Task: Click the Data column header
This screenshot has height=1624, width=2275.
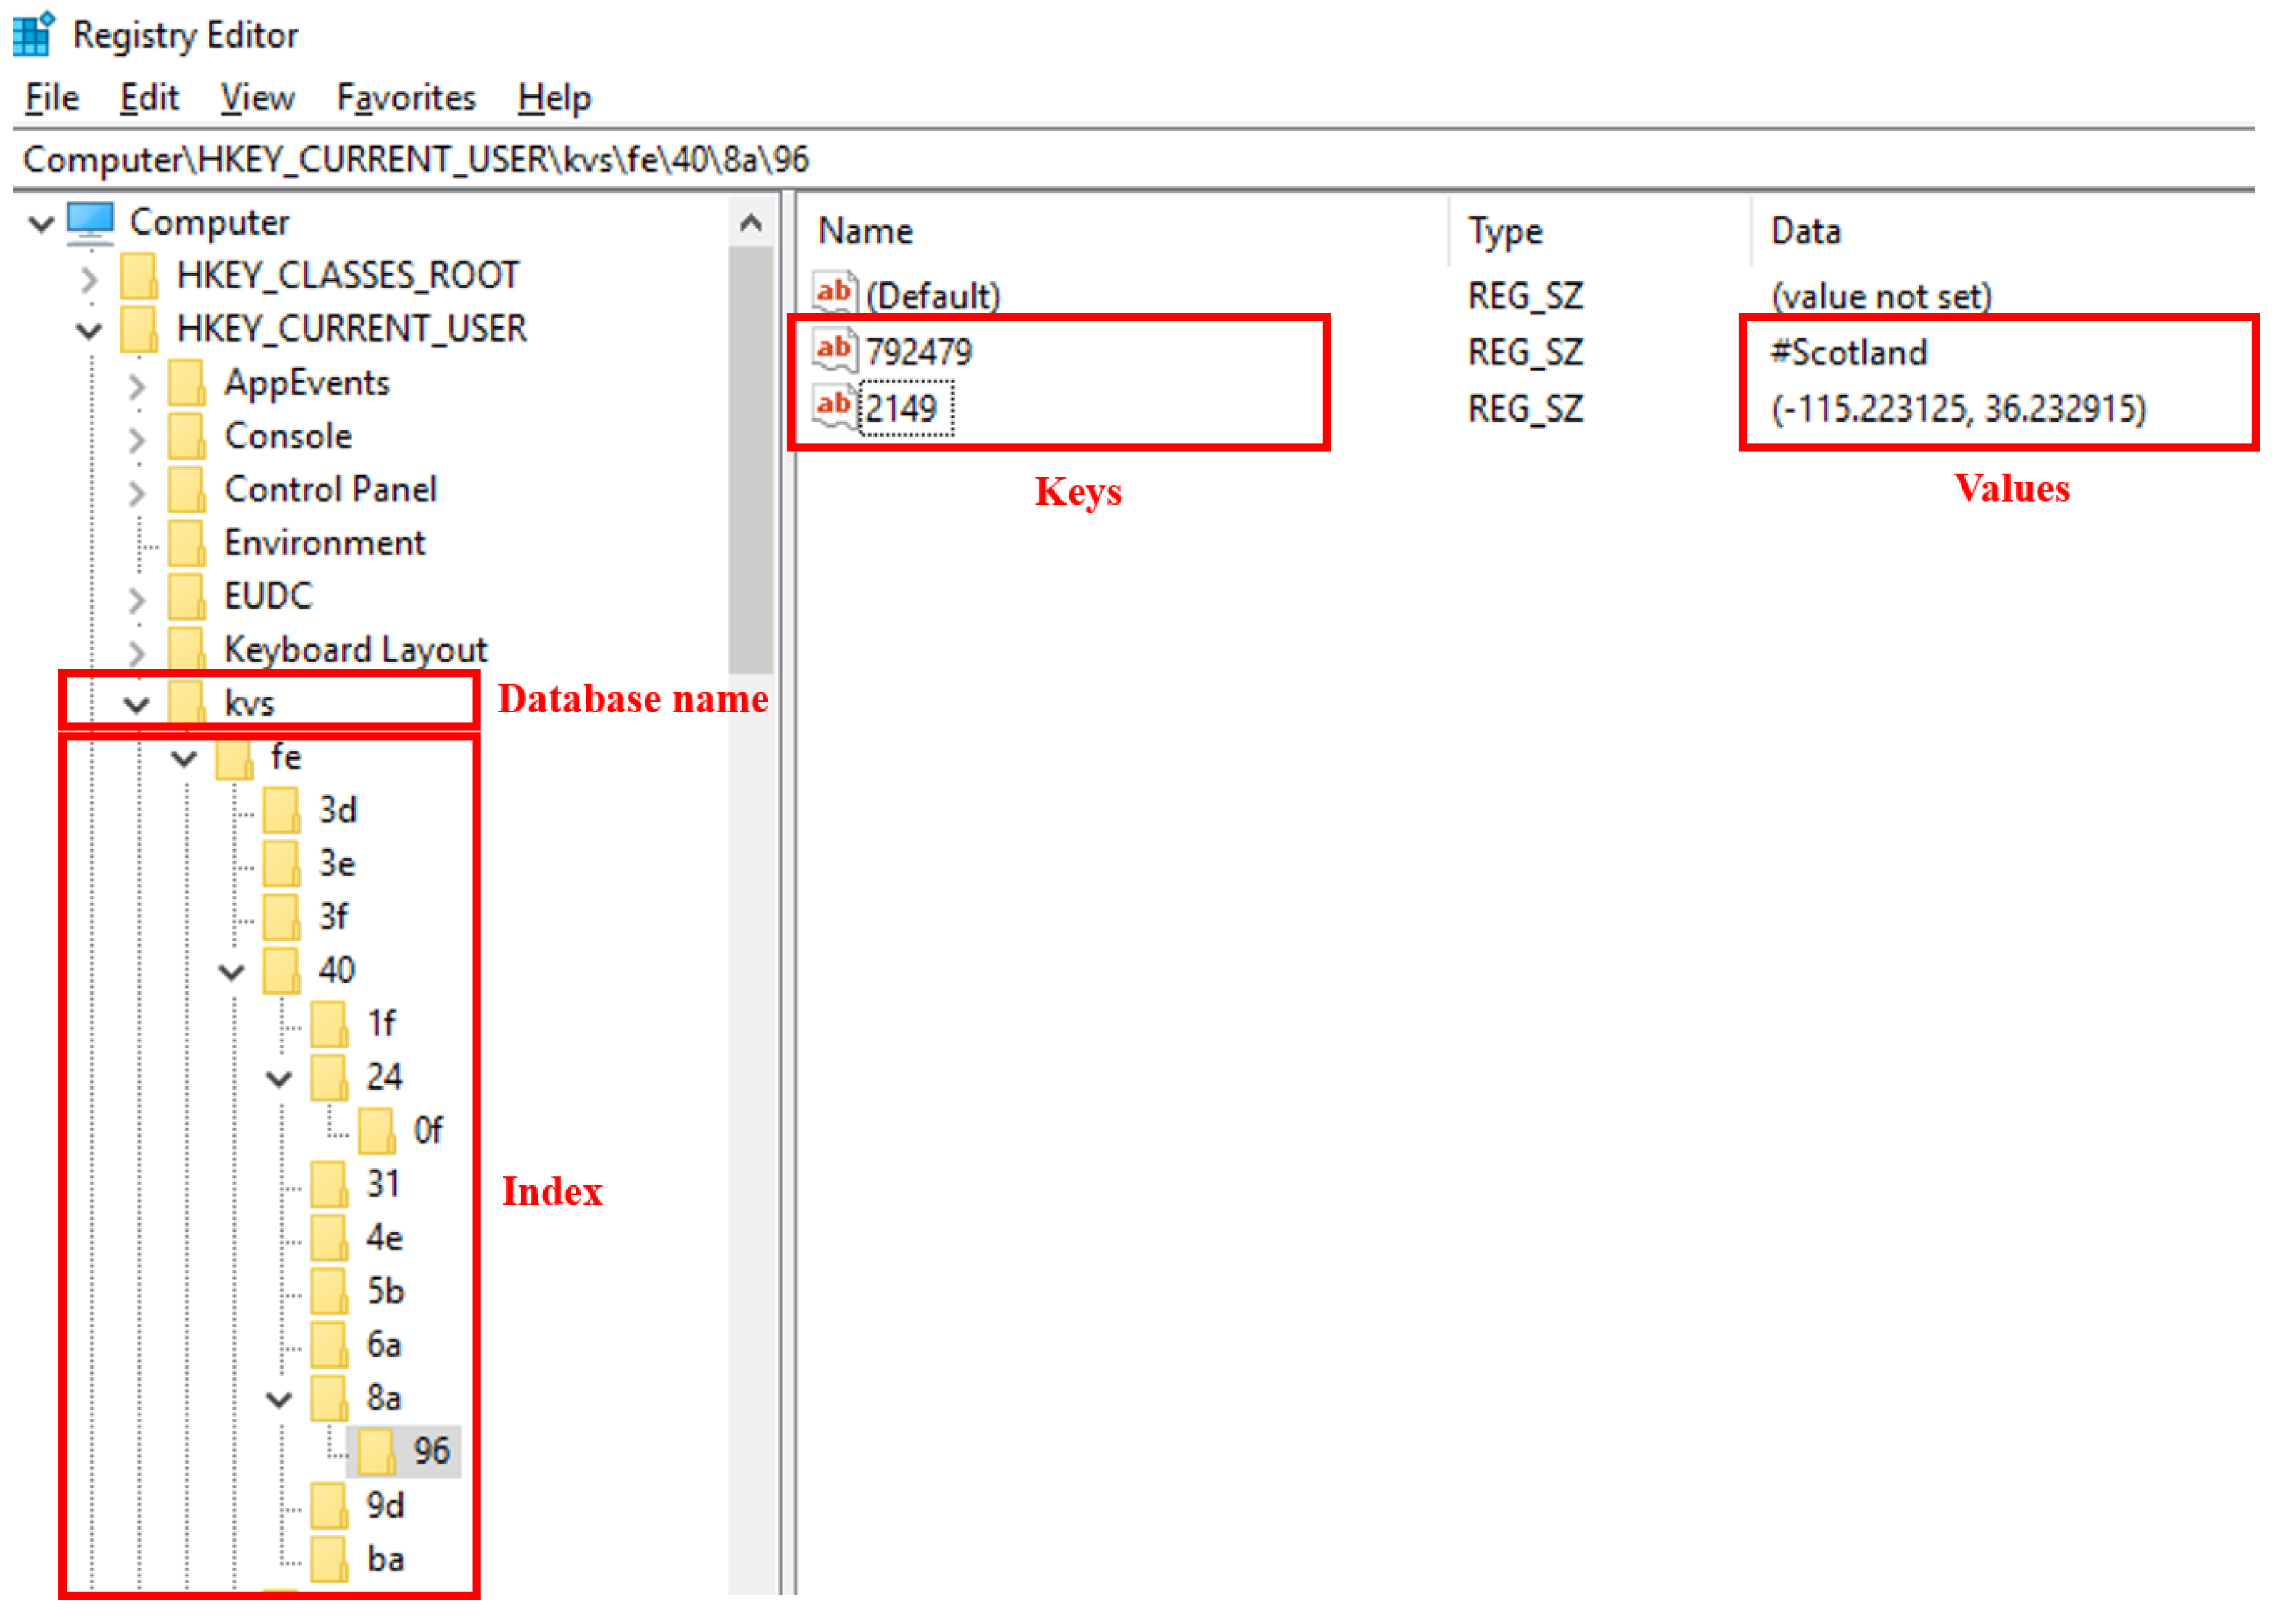Action: click(x=1805, y=231)
